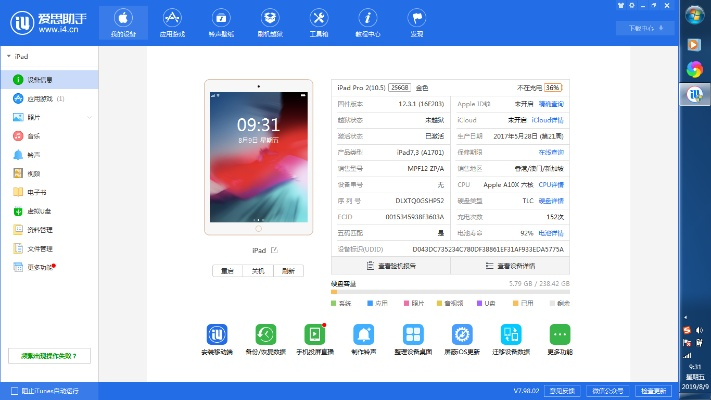The image size is (711, 400).
Task: Click Check Update (检查更新) button
Action: [653, 391]
